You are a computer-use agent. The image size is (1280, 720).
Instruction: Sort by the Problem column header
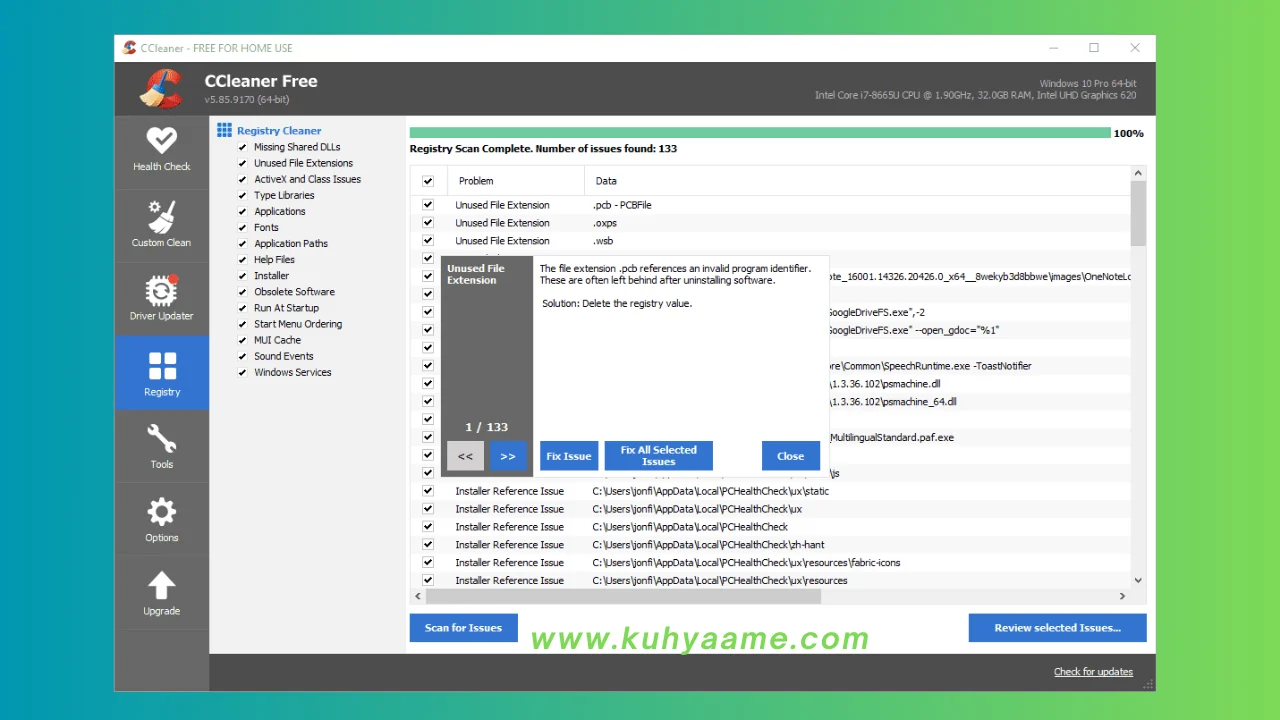coord(516,181)
